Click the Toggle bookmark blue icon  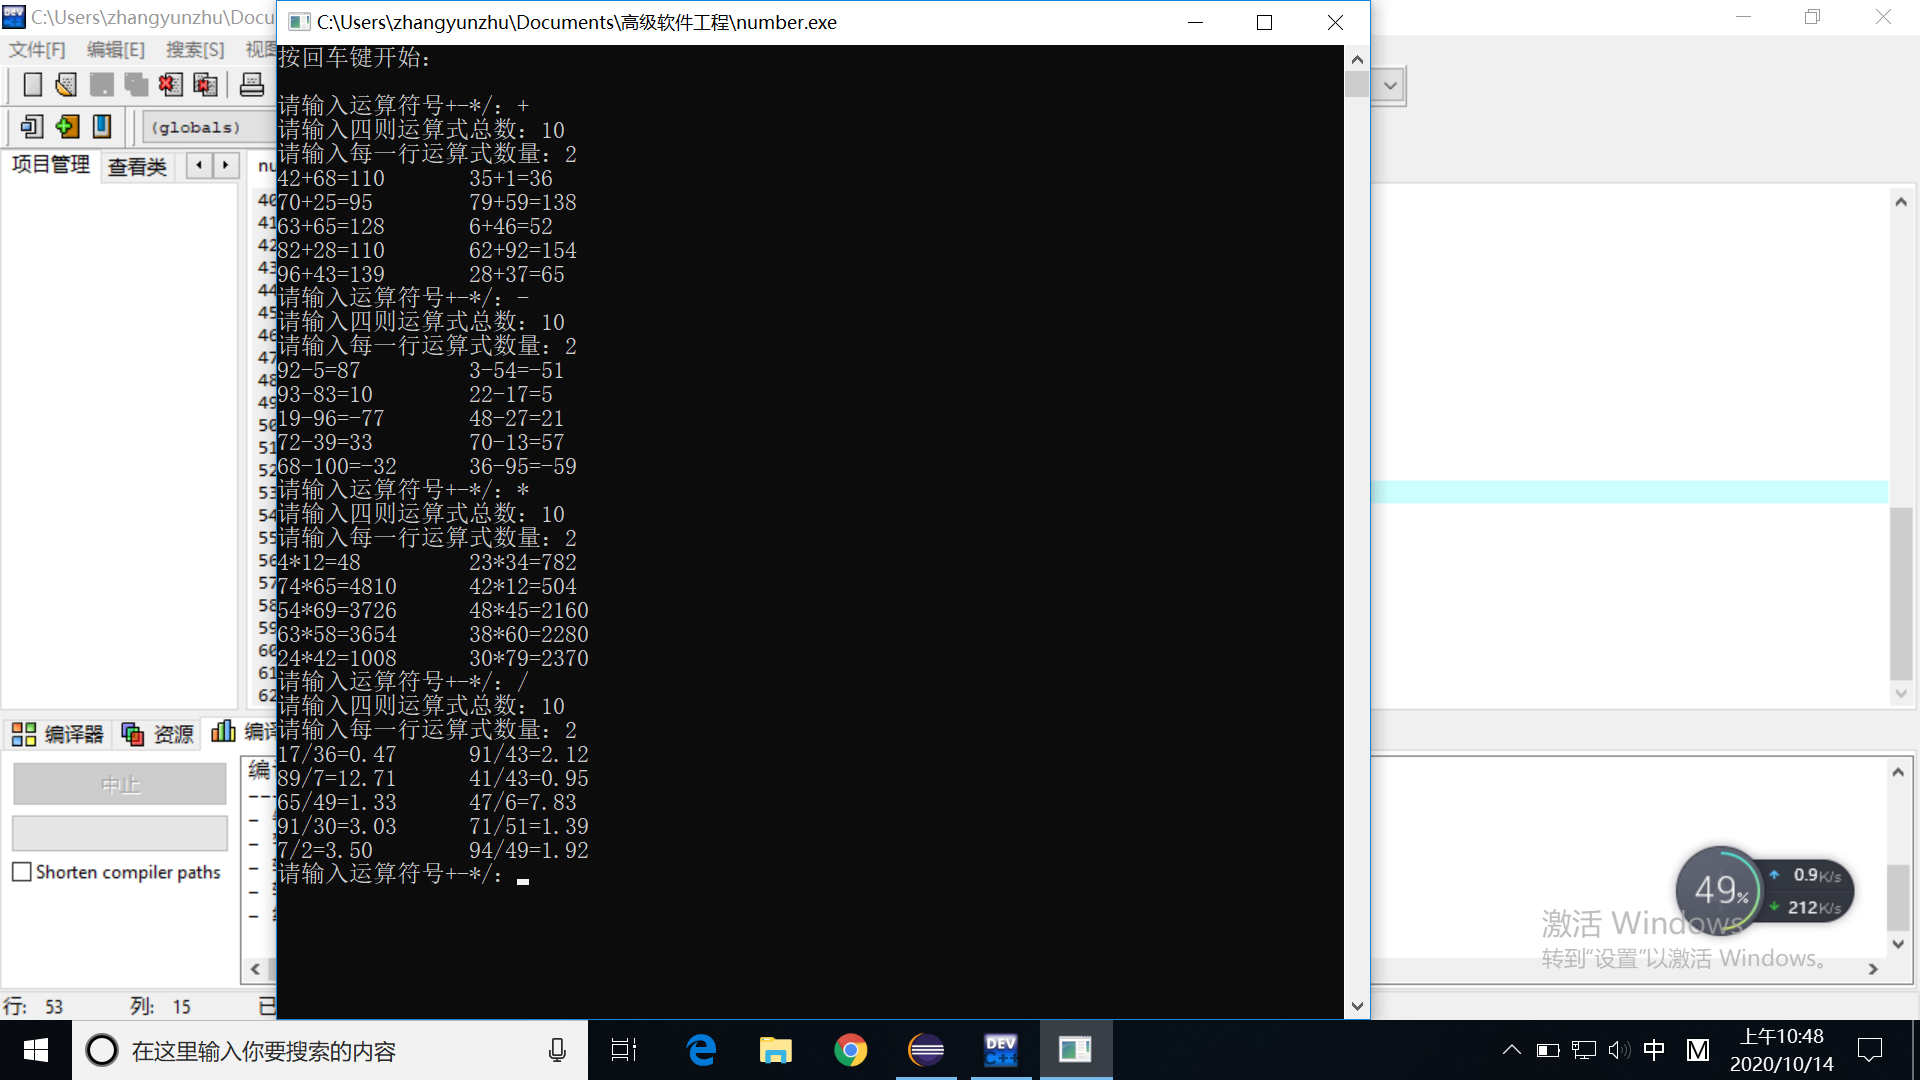[x=102, y=127]
